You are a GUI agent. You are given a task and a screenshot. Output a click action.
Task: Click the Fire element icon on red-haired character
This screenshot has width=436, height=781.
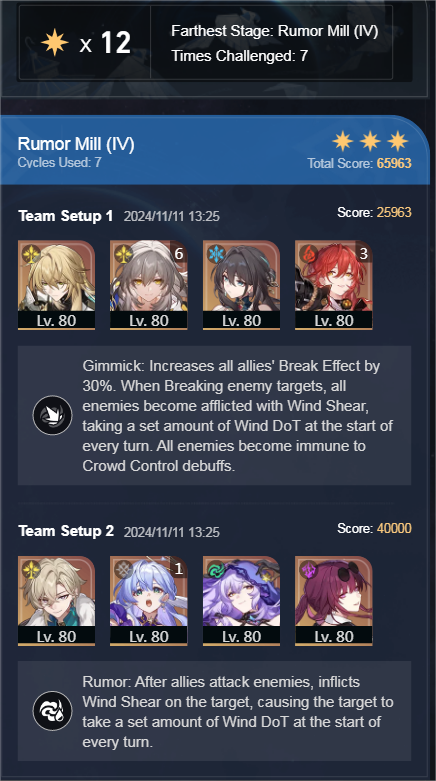[308, 254]
